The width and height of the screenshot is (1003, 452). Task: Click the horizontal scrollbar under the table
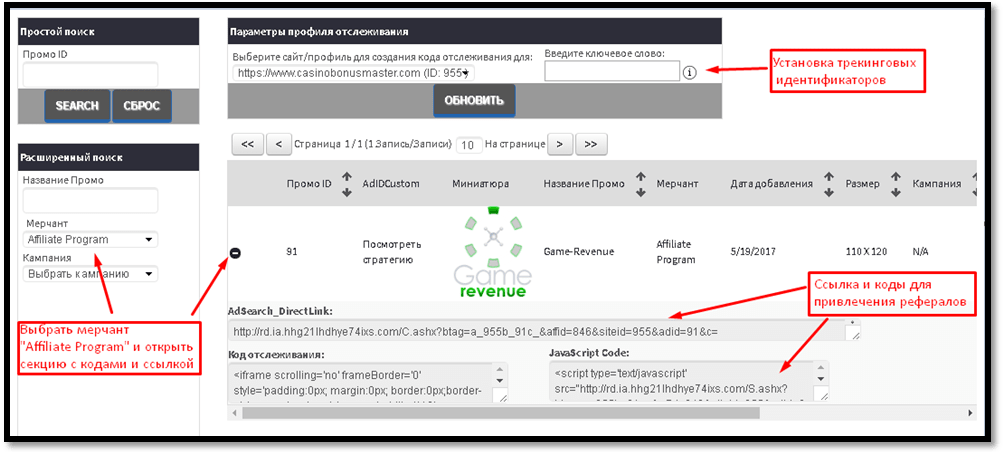click(x=501, y=413)
